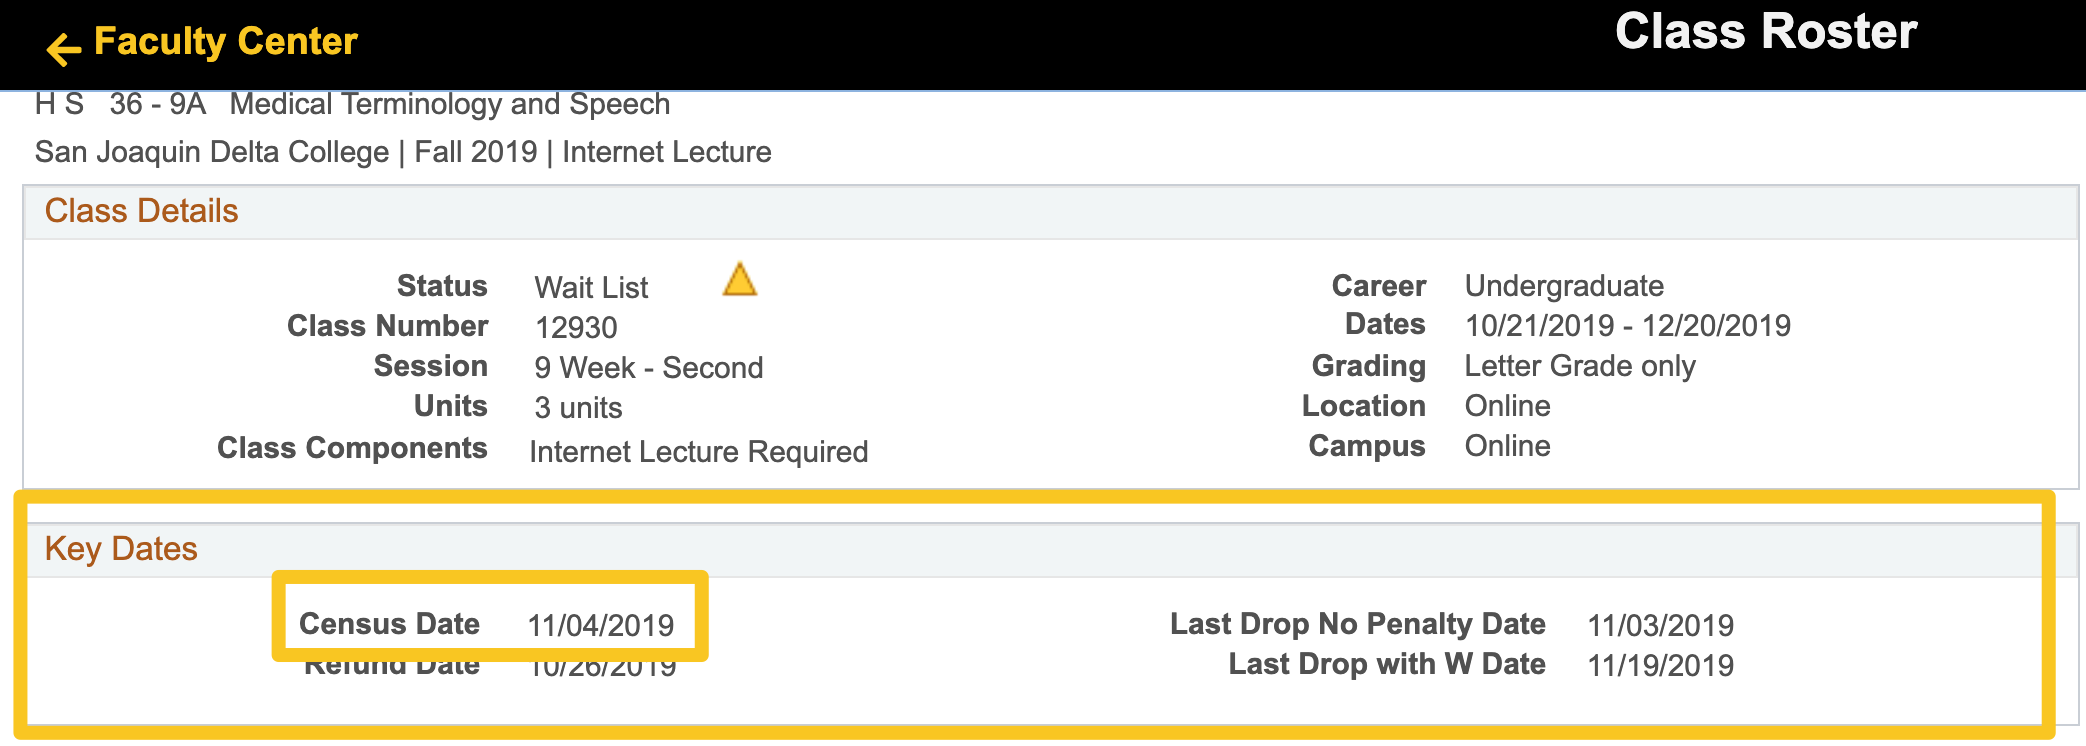The width and height of the screenshot is (2086, 746).
Task: Click the back arrow beside Faculty Center
Action: 63,48
